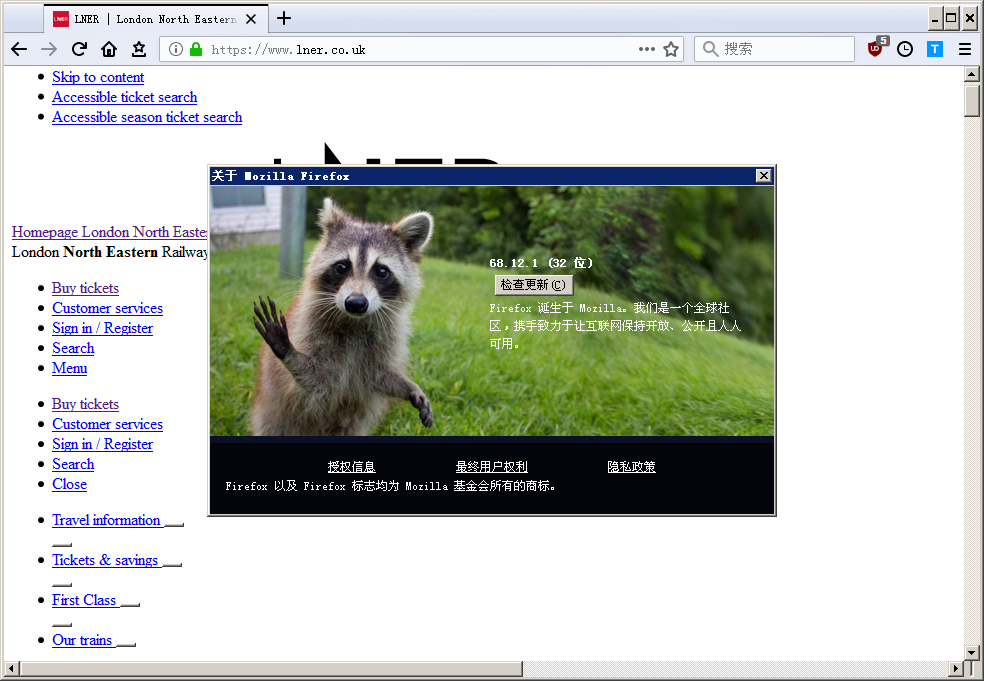Go back with the browser Back arrow
This screenshot has height=681, width=984.
19,49
